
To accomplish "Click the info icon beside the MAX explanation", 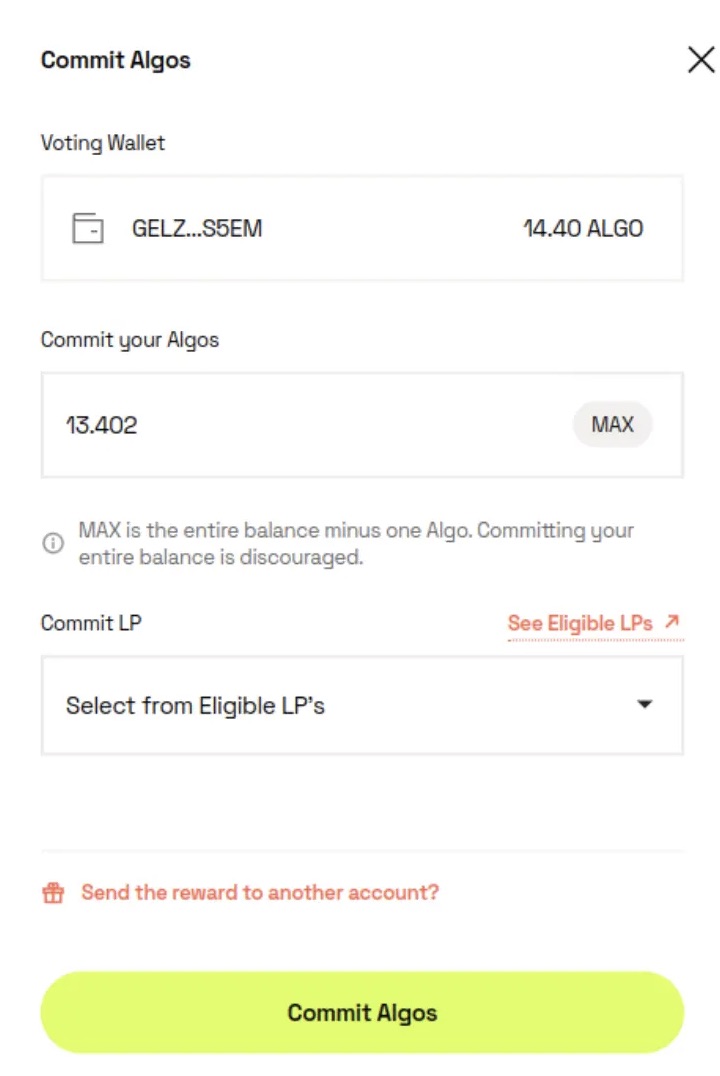I will pyautogui.click(x=52, y=543).
